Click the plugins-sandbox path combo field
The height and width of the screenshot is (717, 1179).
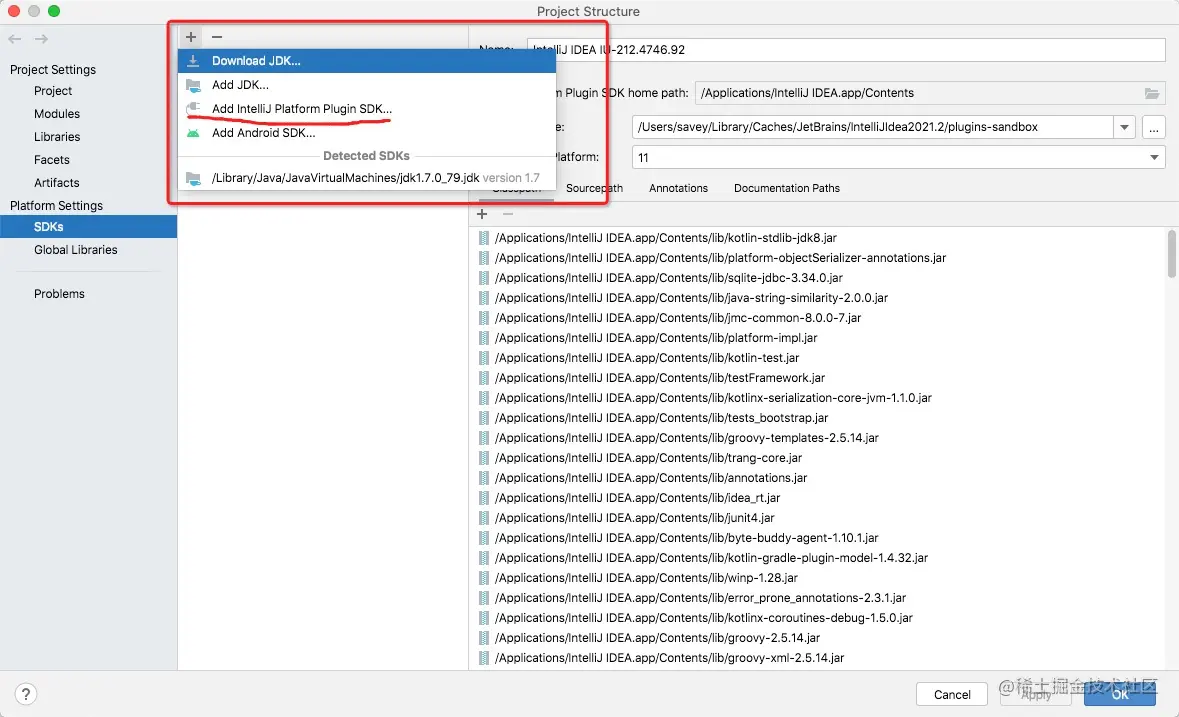(x=872, y=127)
